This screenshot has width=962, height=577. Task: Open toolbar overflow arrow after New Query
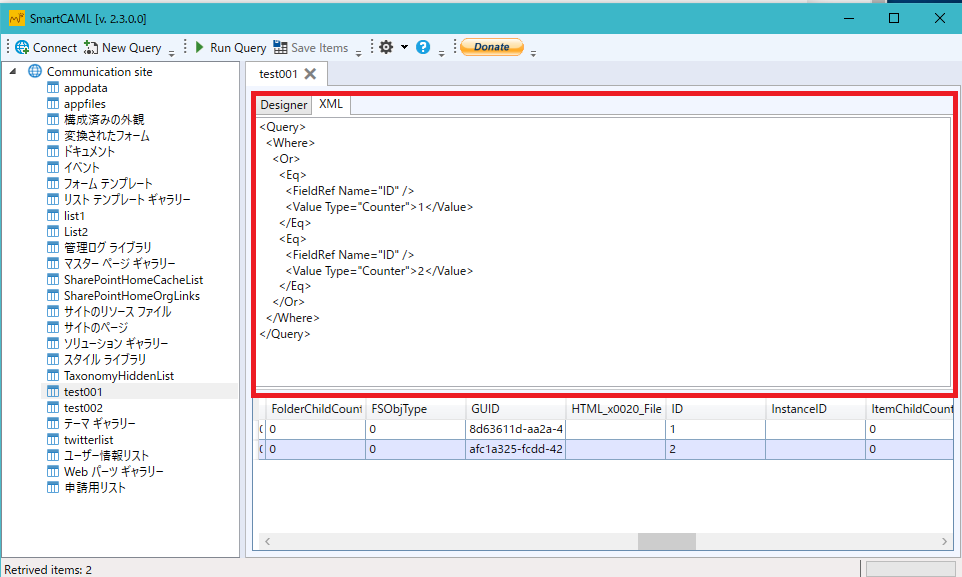click(x=171, y=53)
